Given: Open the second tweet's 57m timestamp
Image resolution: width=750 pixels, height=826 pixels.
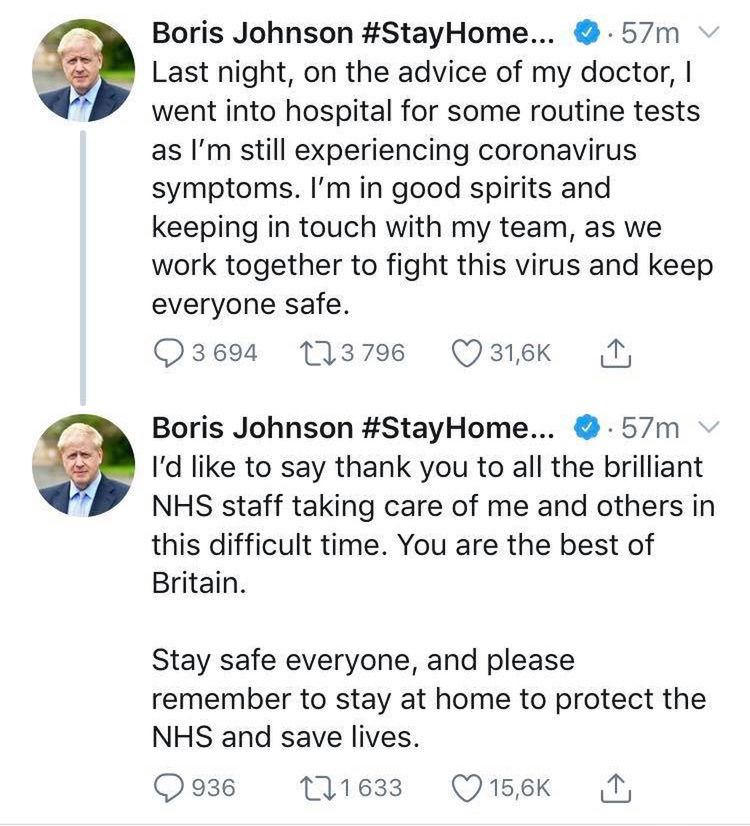Looking at the screenshot, I should (649, 428).
